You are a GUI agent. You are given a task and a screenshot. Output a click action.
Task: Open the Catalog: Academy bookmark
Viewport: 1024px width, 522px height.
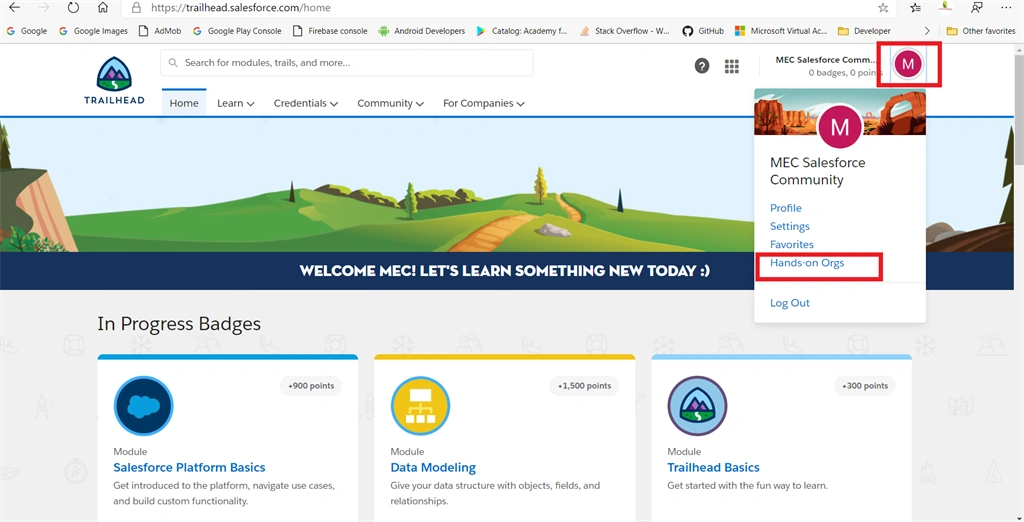[x=522, y=31]
